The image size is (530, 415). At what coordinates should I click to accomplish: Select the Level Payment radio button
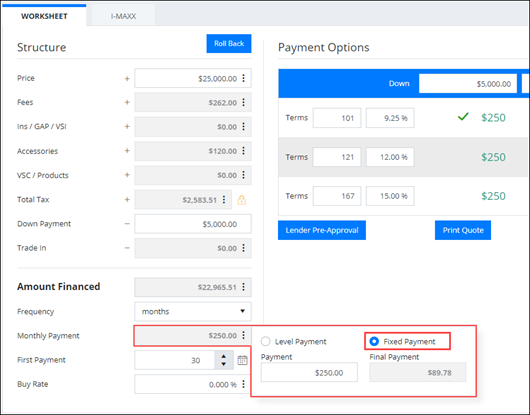tap(266, 341)
